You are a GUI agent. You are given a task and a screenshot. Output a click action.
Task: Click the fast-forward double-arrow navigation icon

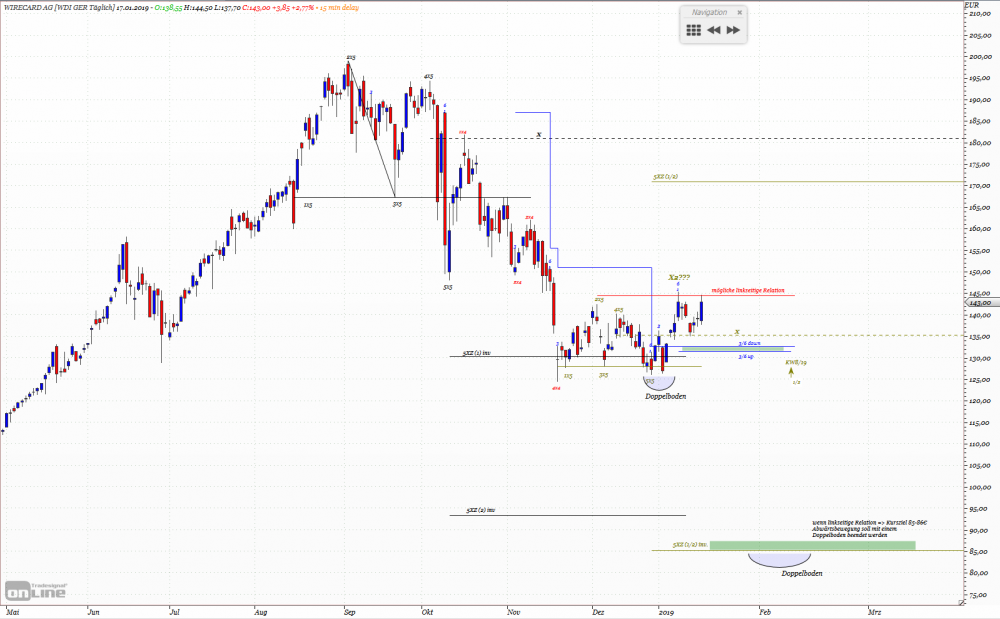coord(733,30)
